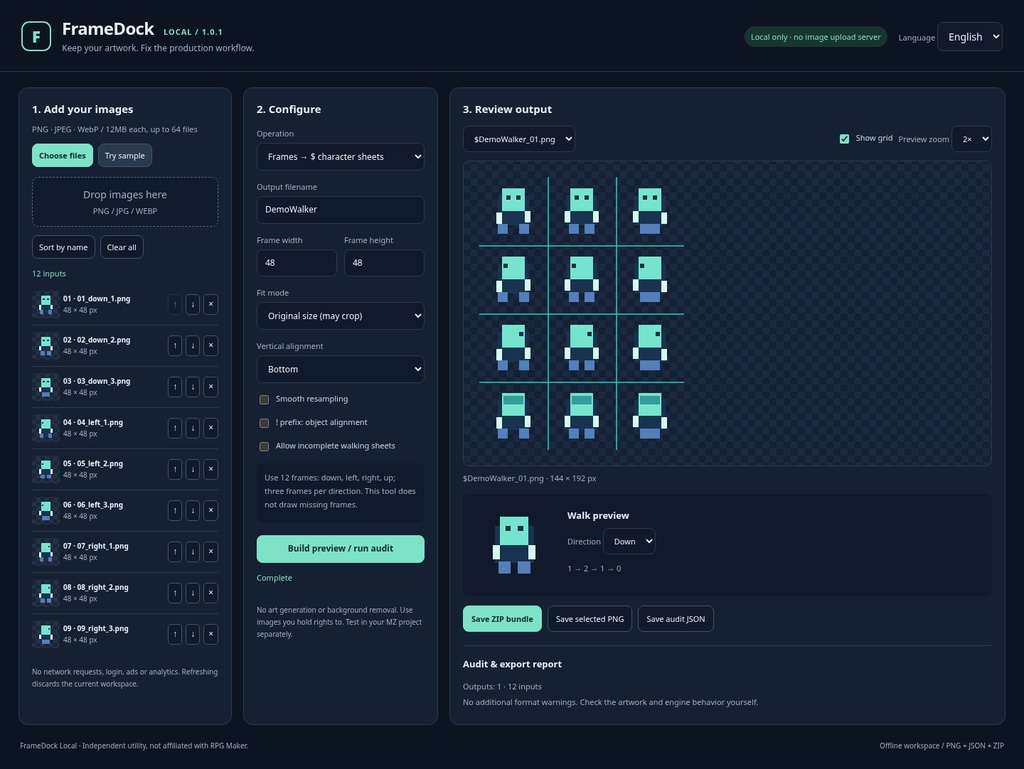1024x769 pixels.
Task: Remove 03_down_3.png from the inputs
Action: pos(210,386)
